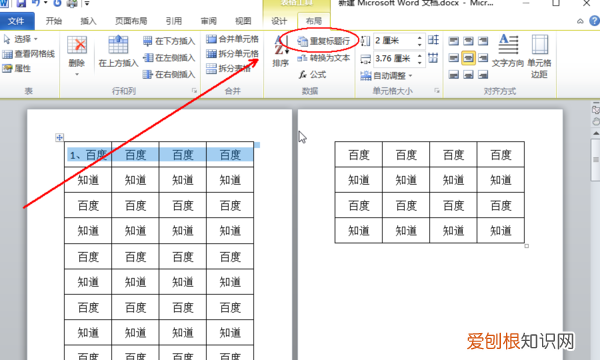600x360 pixels.
Task: Select the table Layout (布局) tab
Action: pos(314,21)
